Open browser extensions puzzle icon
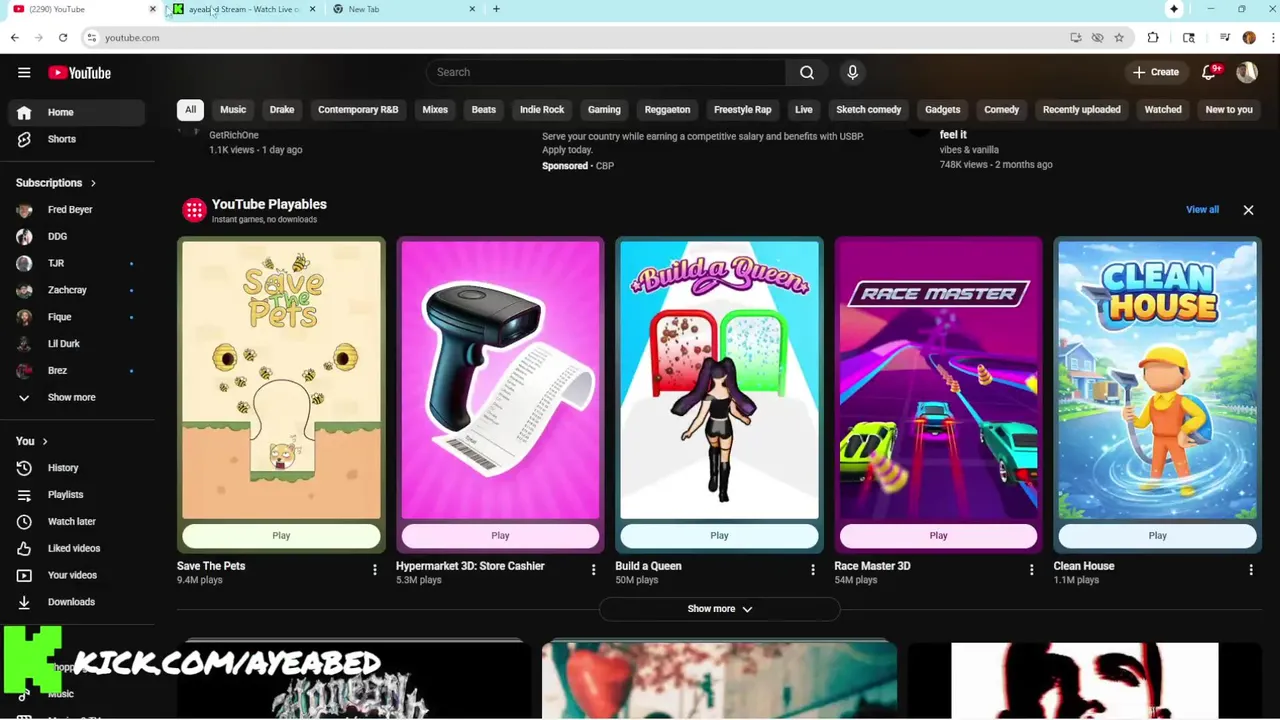Screen dimensions: 1280x720 (1153, 38)
